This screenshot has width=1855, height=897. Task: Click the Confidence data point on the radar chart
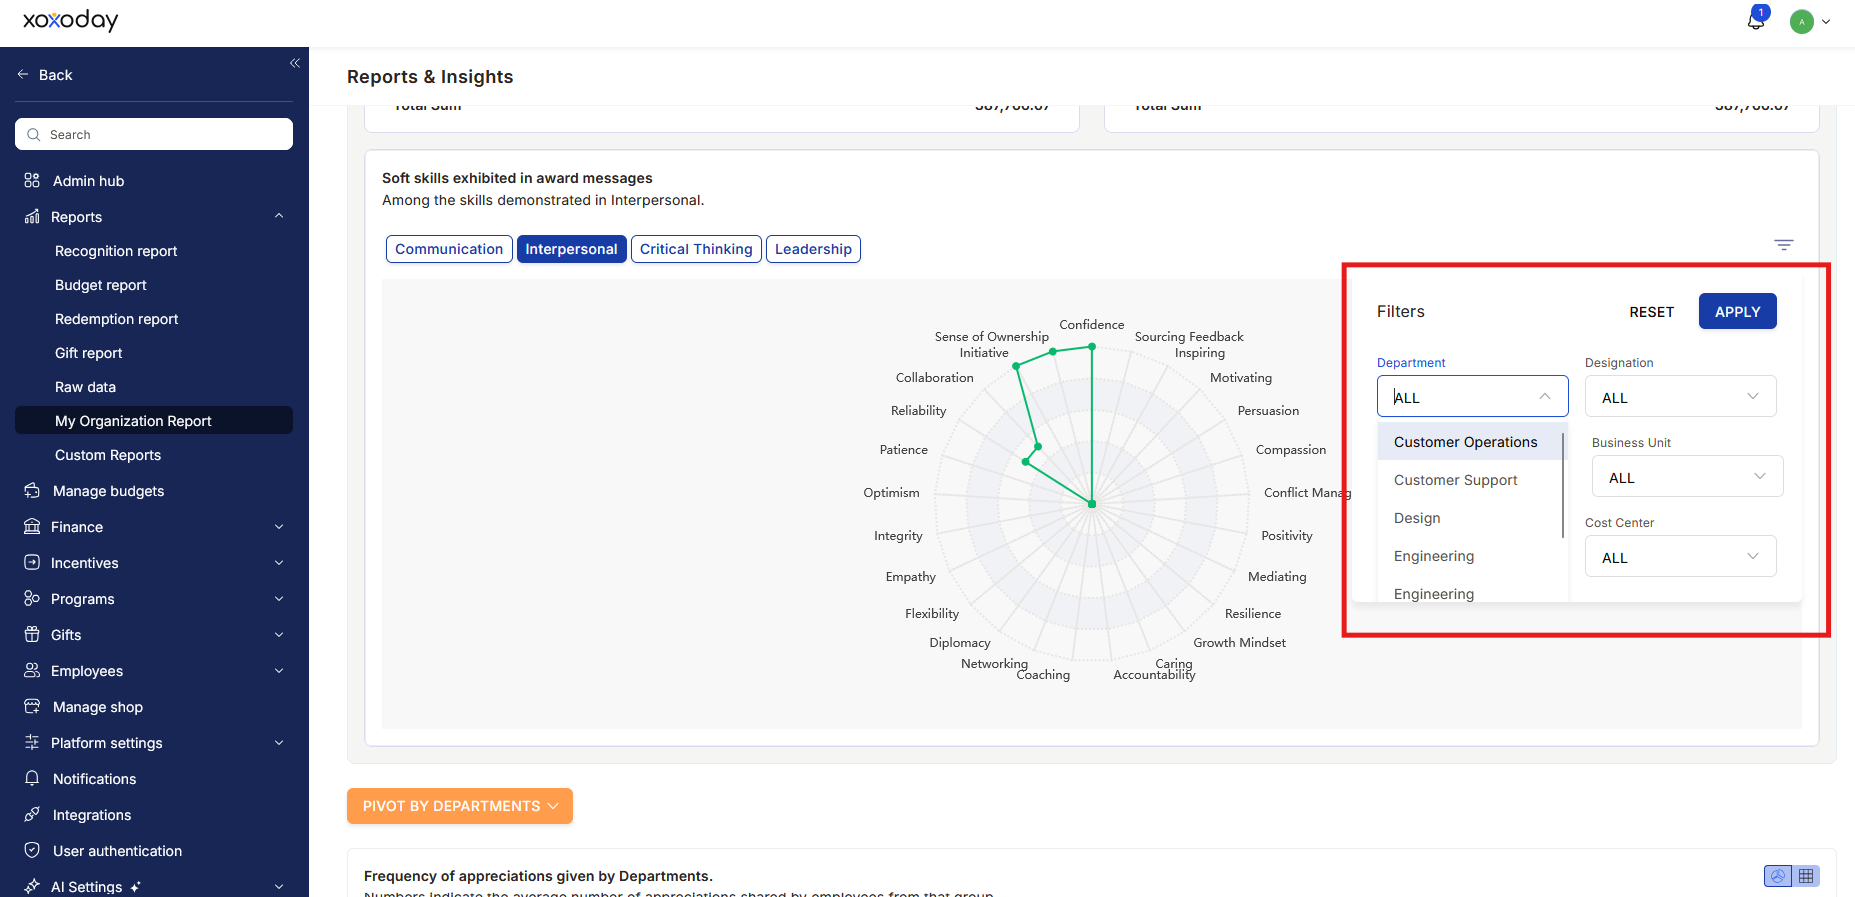(1092, 346)
